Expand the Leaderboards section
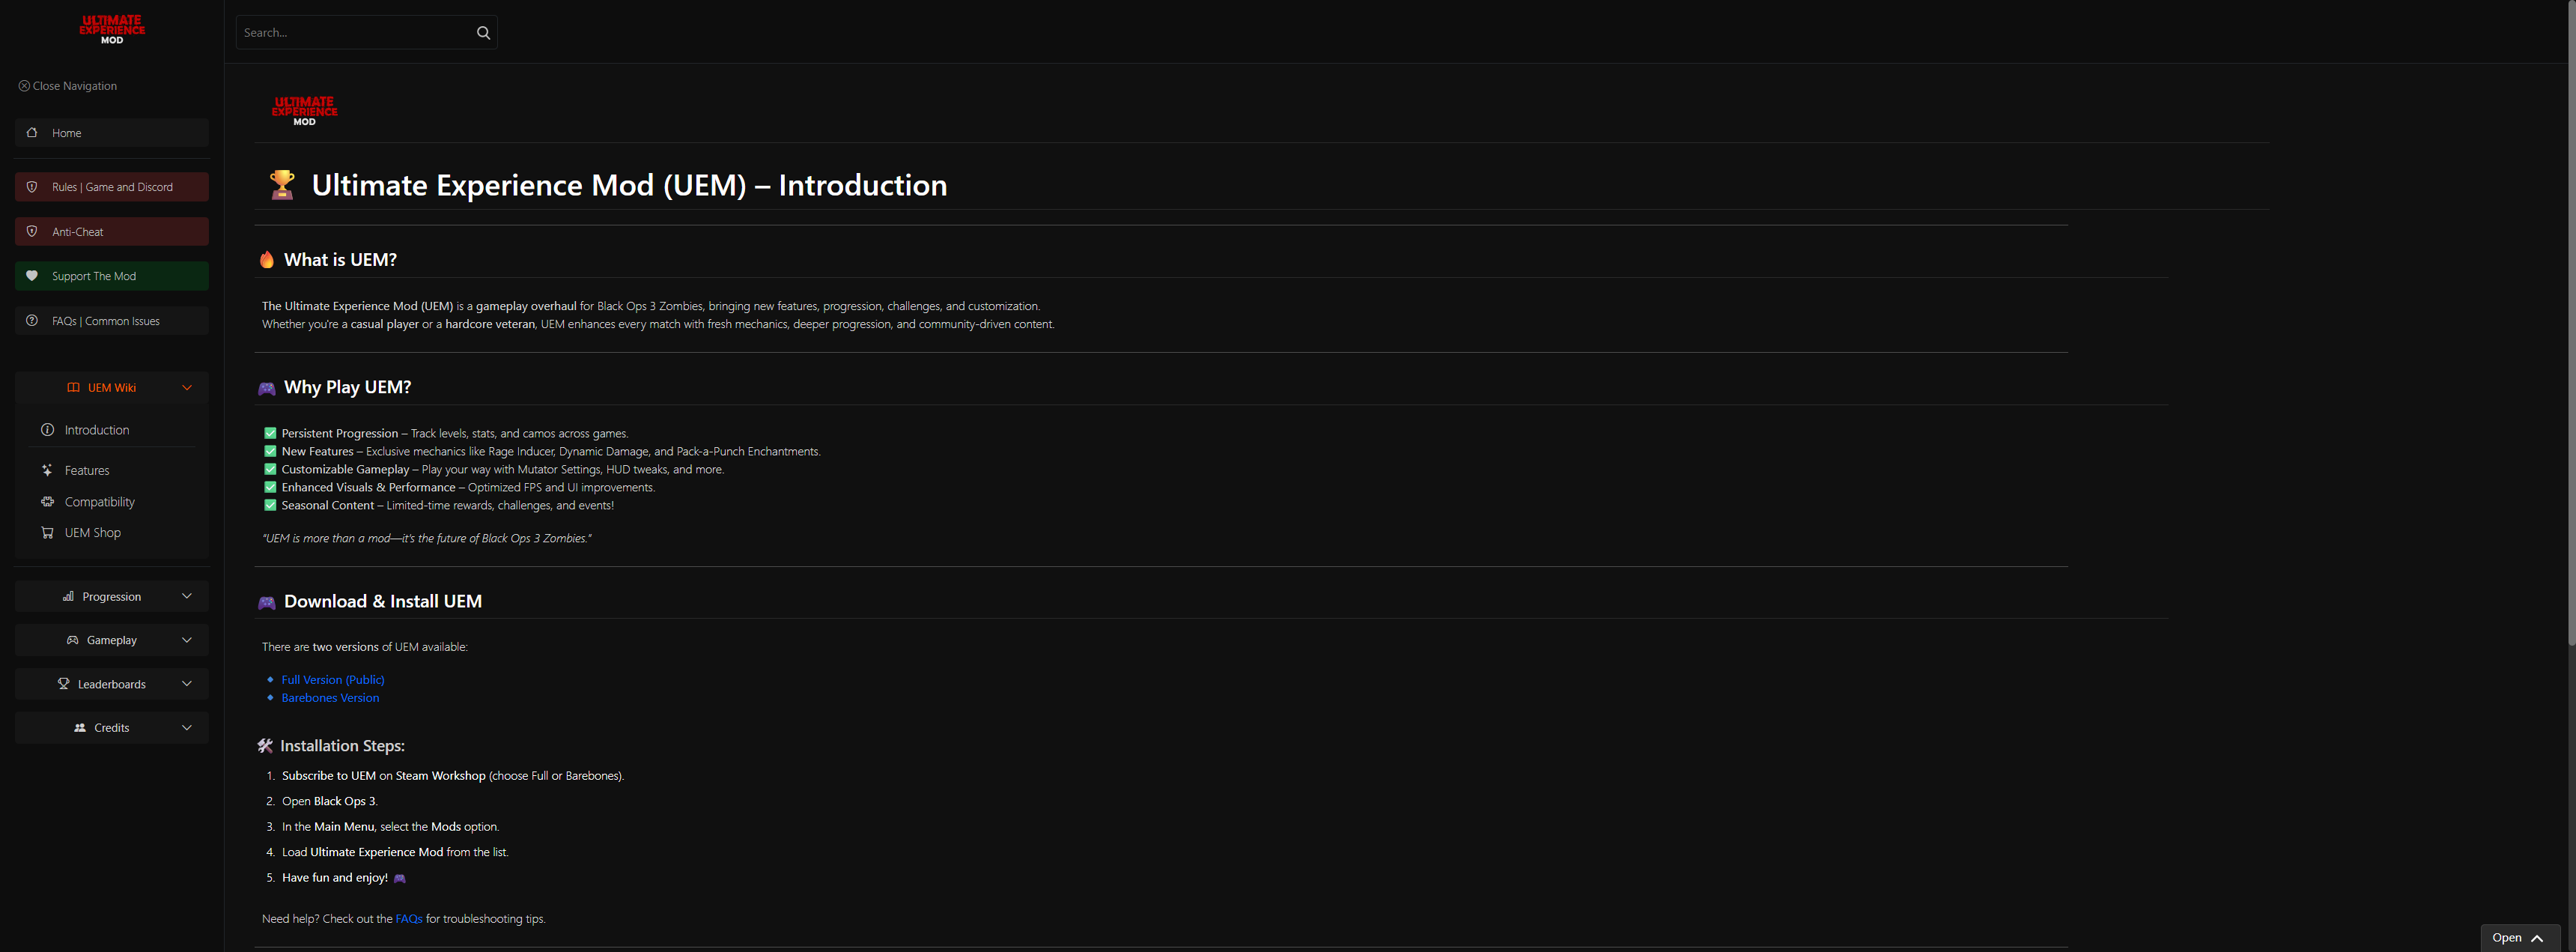 (x=186, y=684)
